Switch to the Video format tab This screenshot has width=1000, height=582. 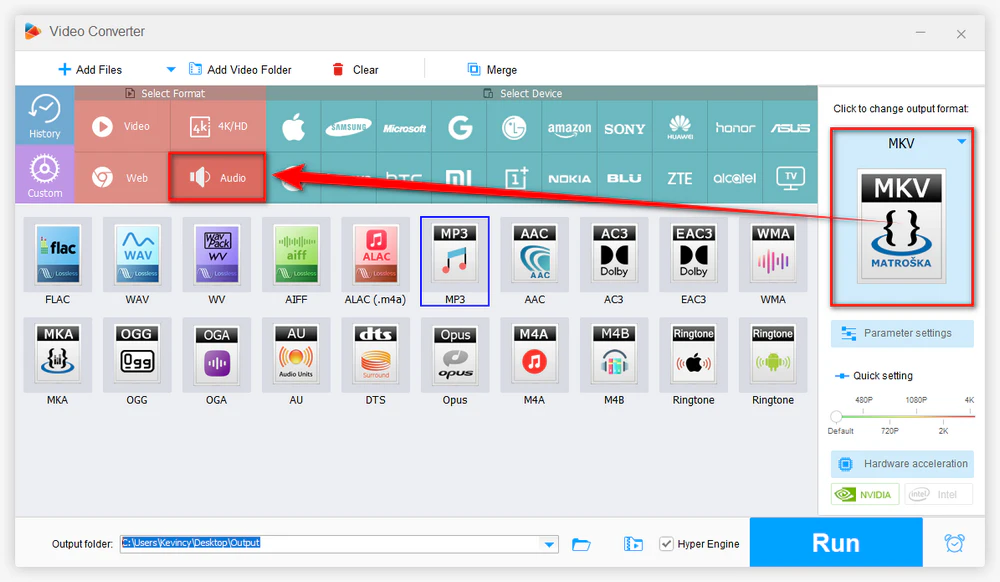click(122, 126)
